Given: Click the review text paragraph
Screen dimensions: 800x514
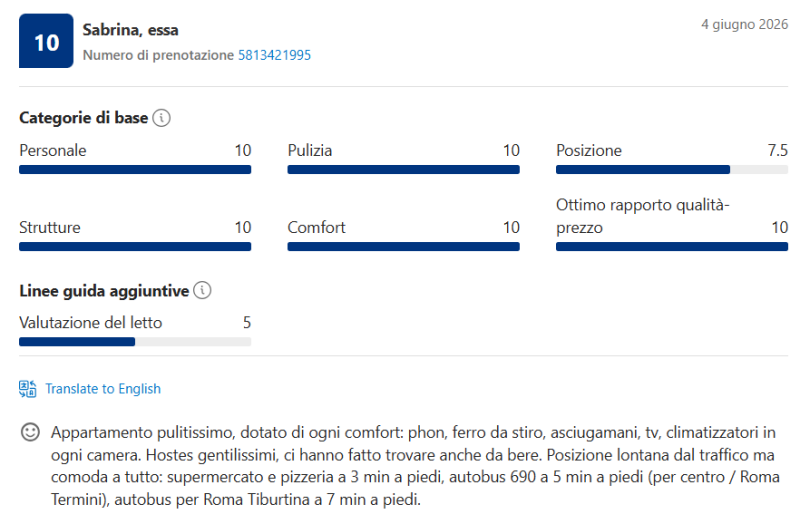Looking at the screenshot, I should point(415,466).
